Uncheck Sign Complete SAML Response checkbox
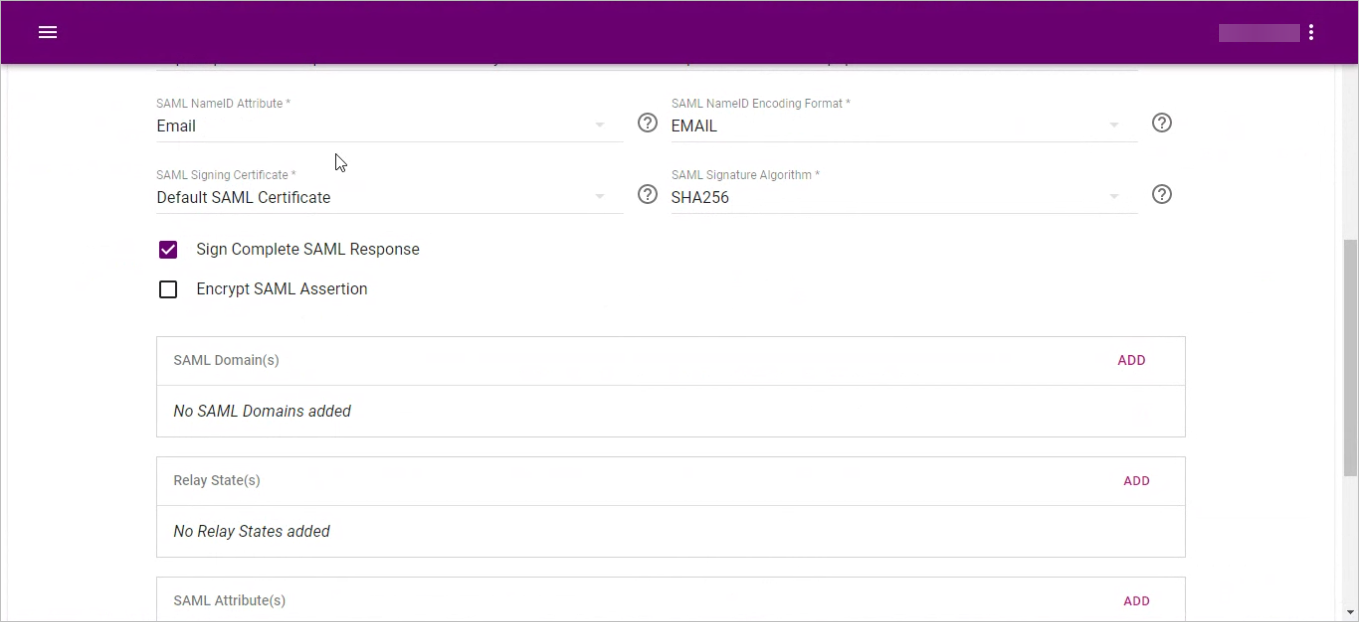Image resolution: width=1359 pixels, height=622 pixels. [x=168, y=250]
